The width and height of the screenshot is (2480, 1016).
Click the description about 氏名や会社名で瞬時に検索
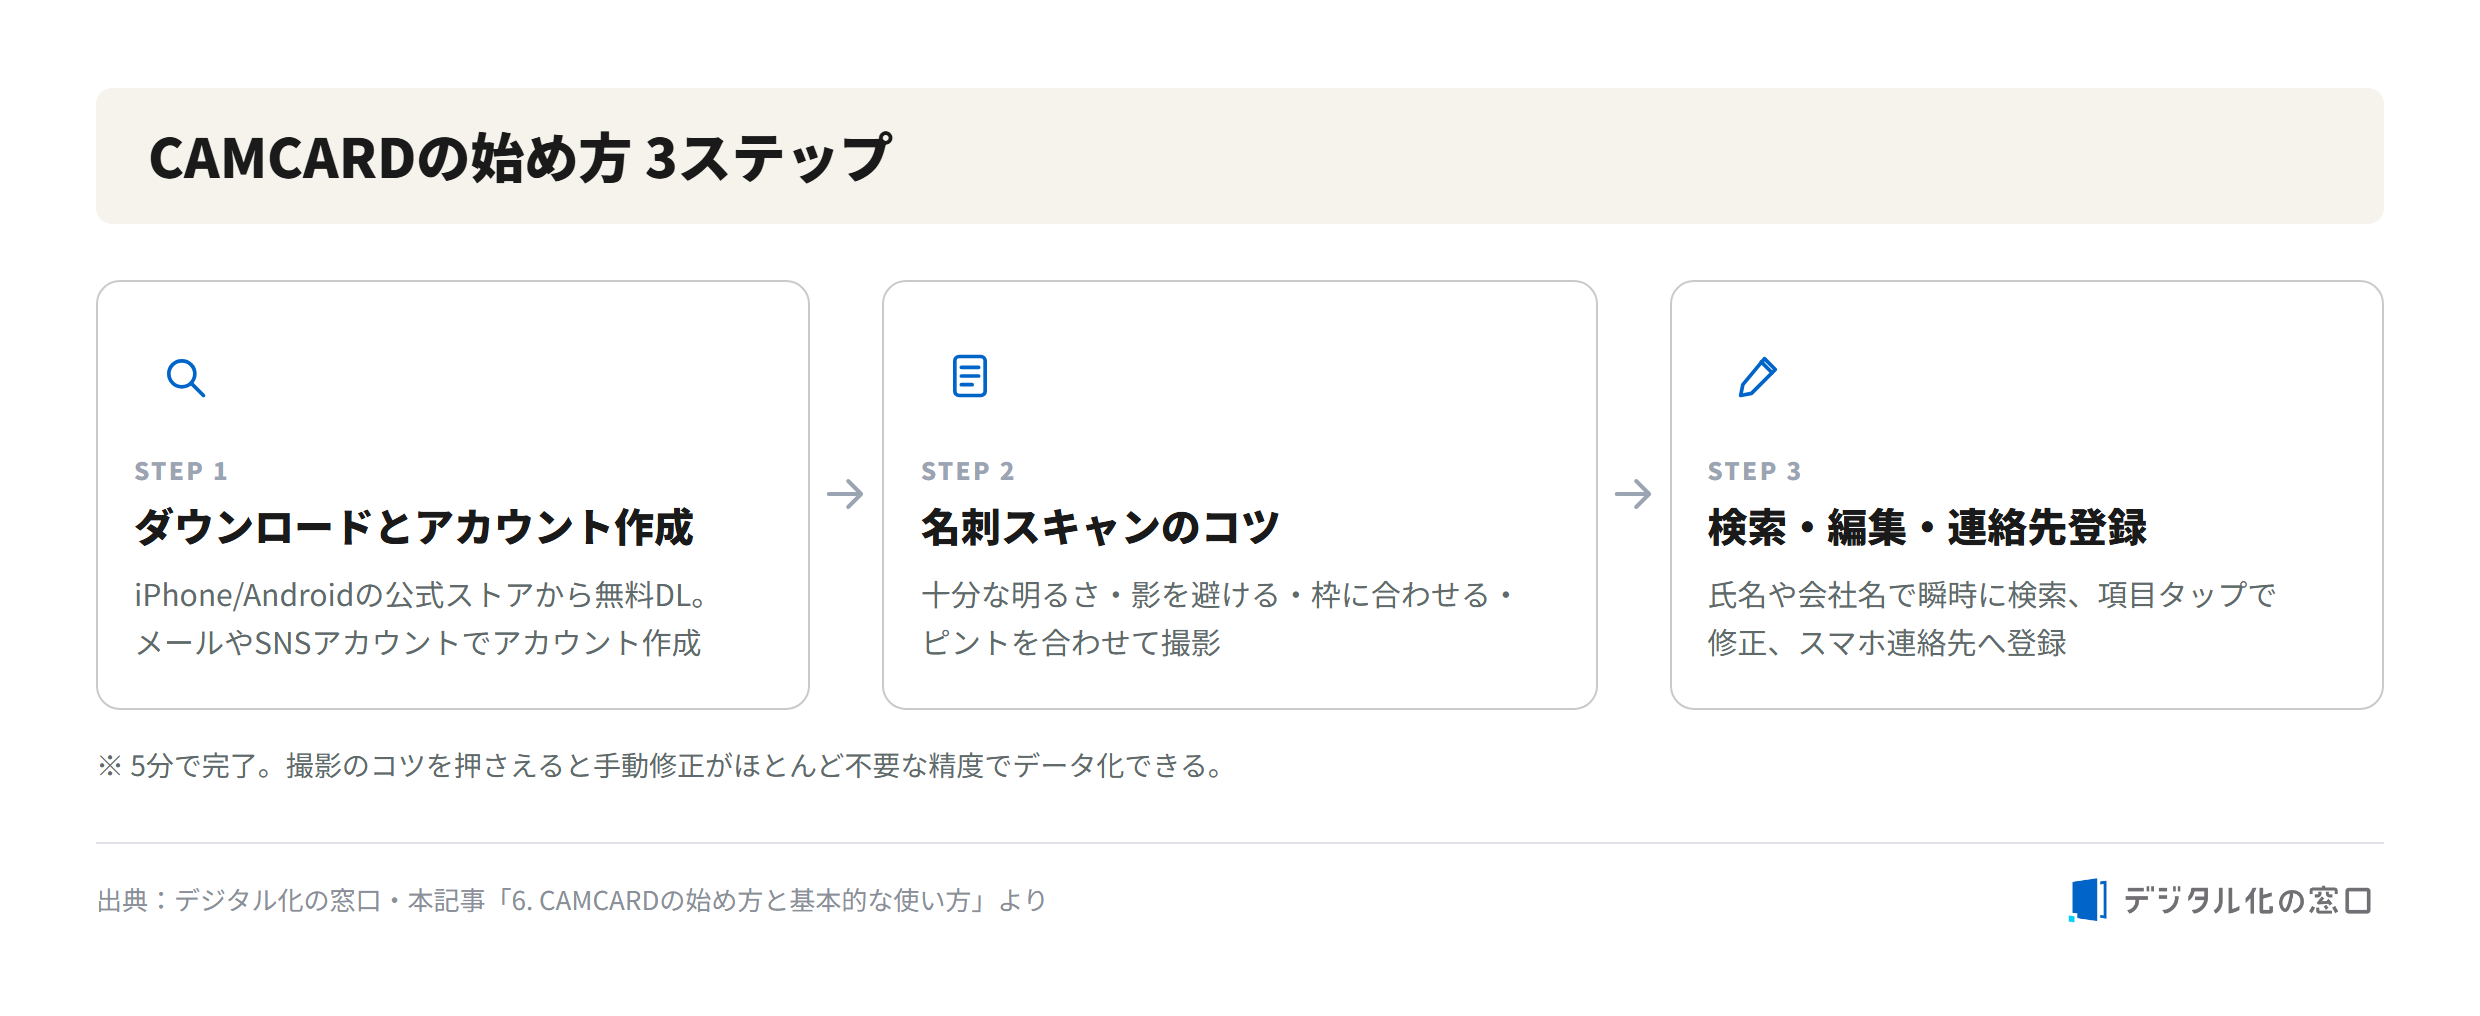1992,619
